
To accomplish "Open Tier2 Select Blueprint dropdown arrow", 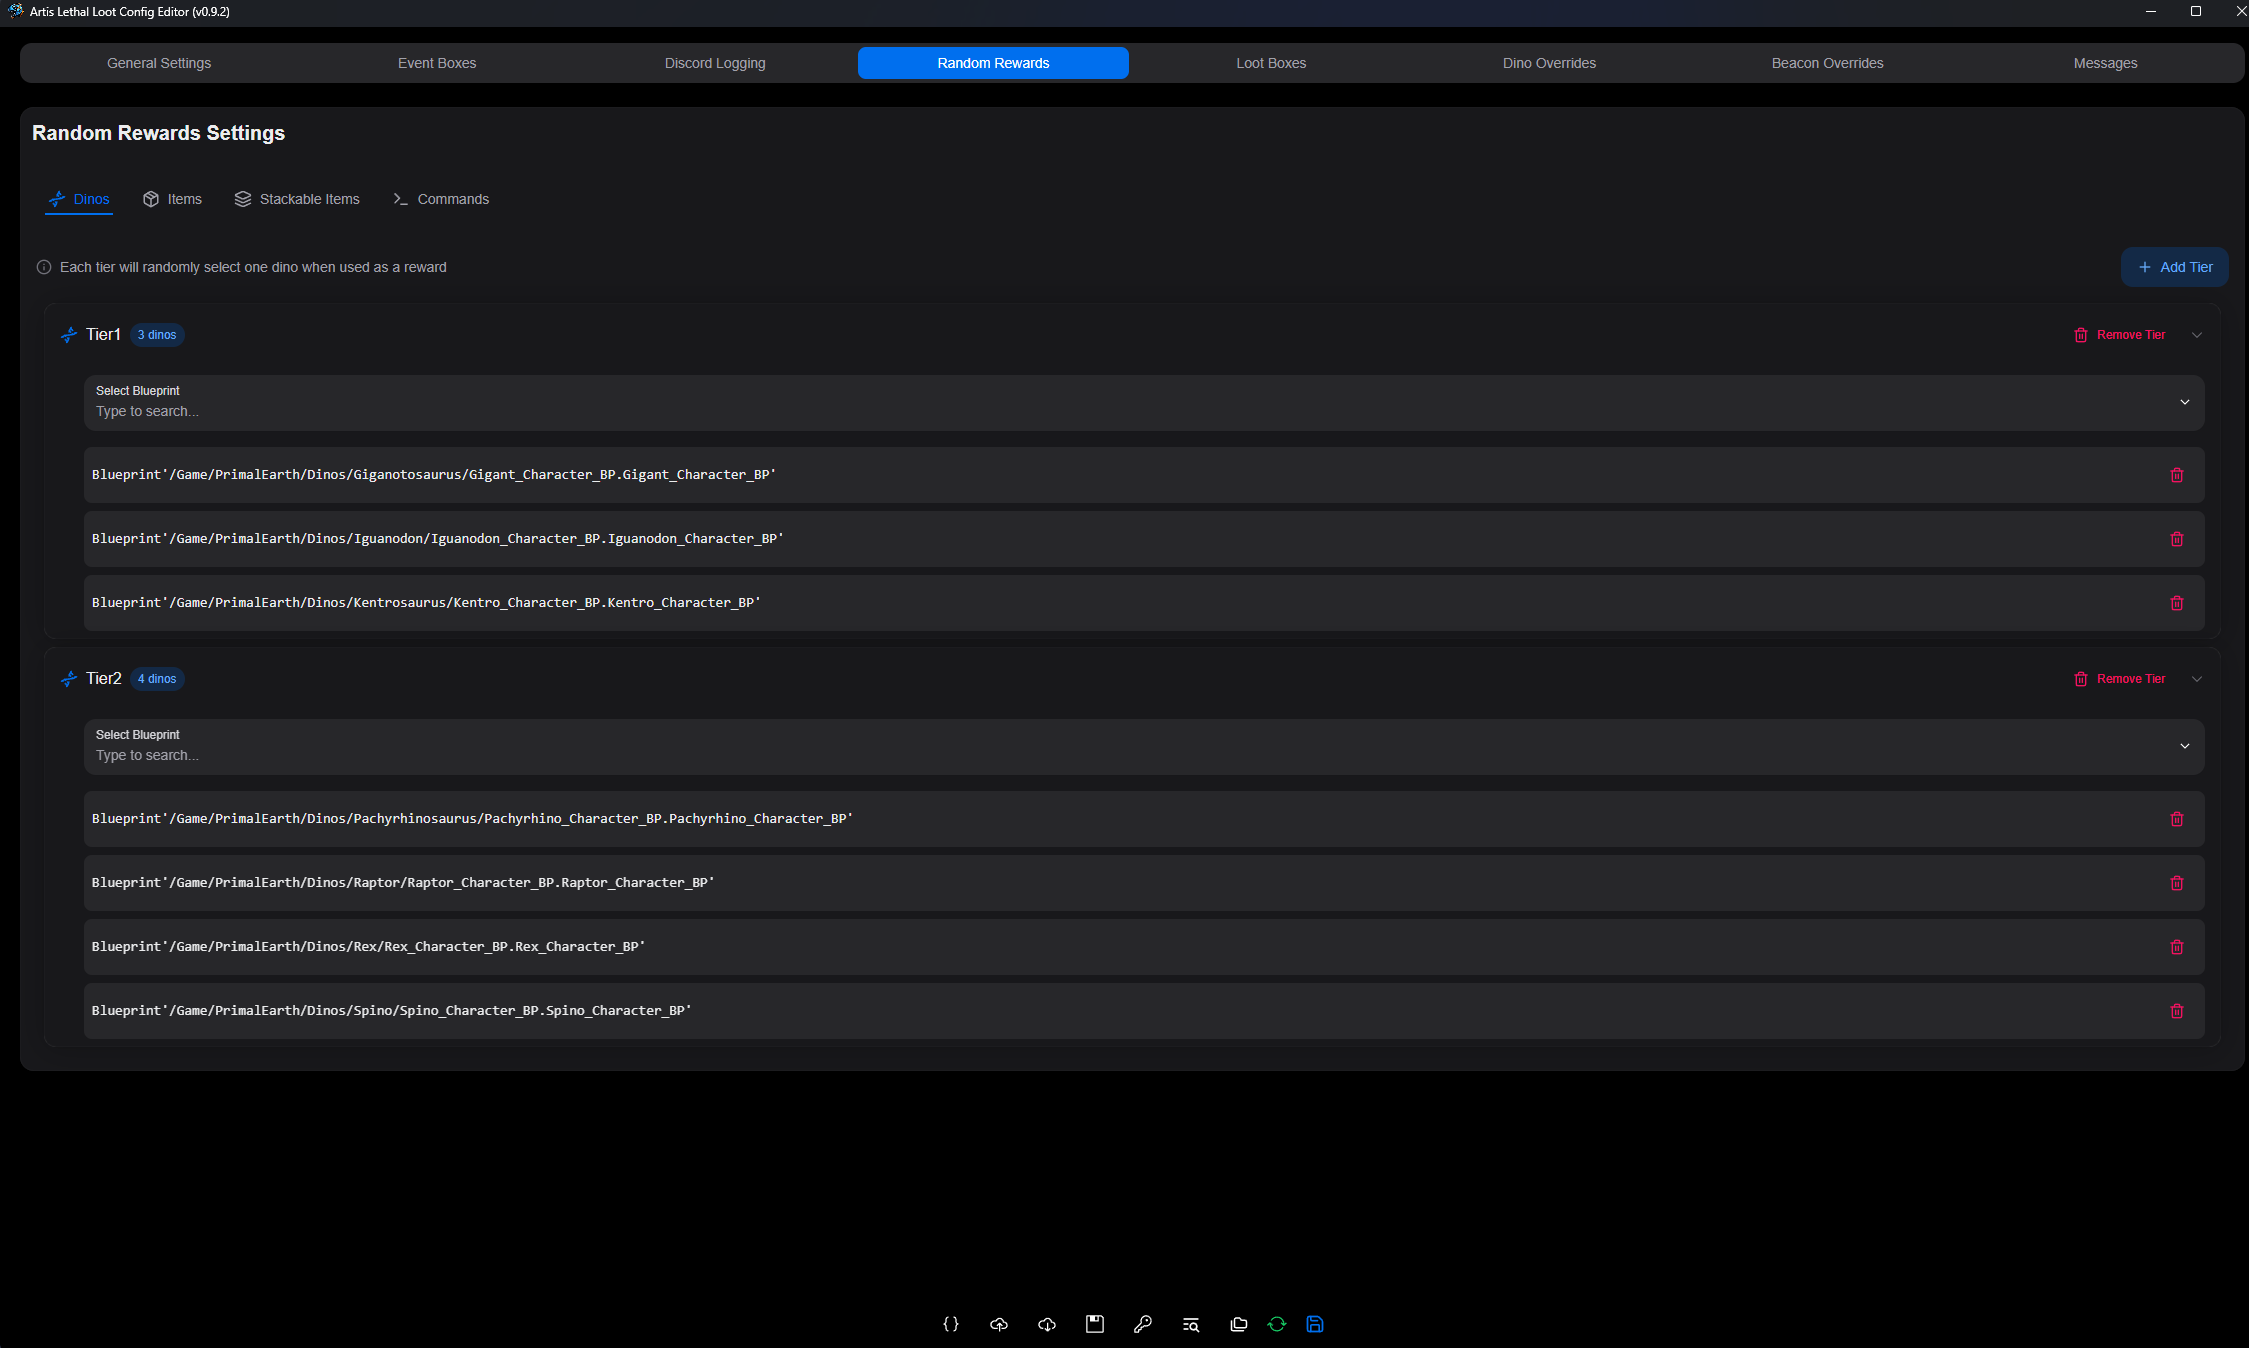I will tap(2184, 746).
